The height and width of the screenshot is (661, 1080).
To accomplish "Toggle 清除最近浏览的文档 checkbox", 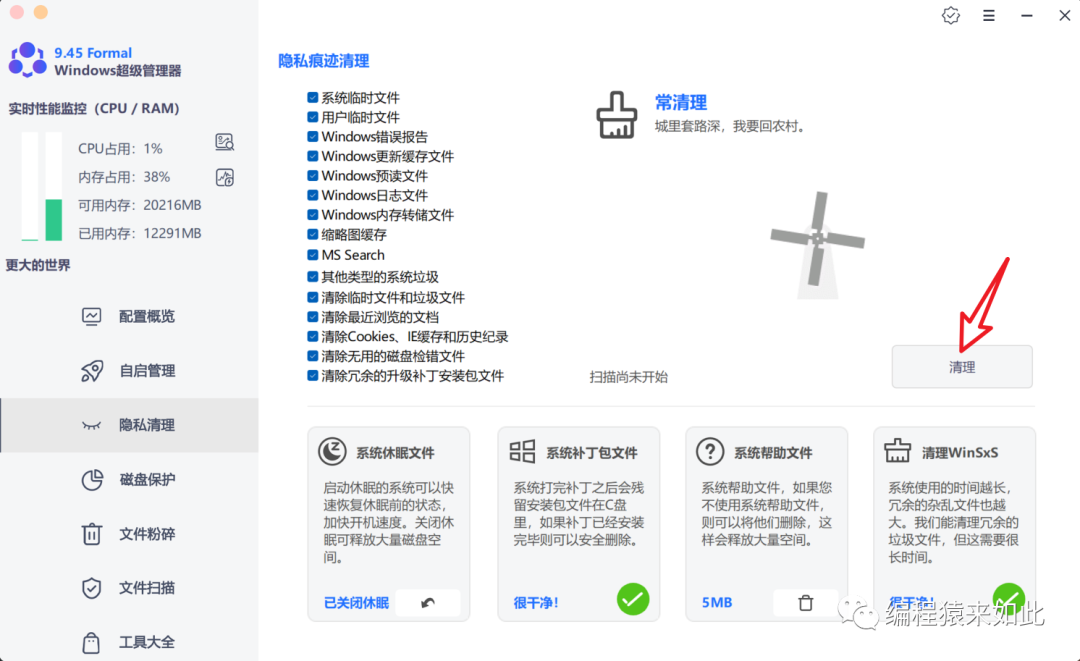I will pyautogui.click(x=313, y=317).
